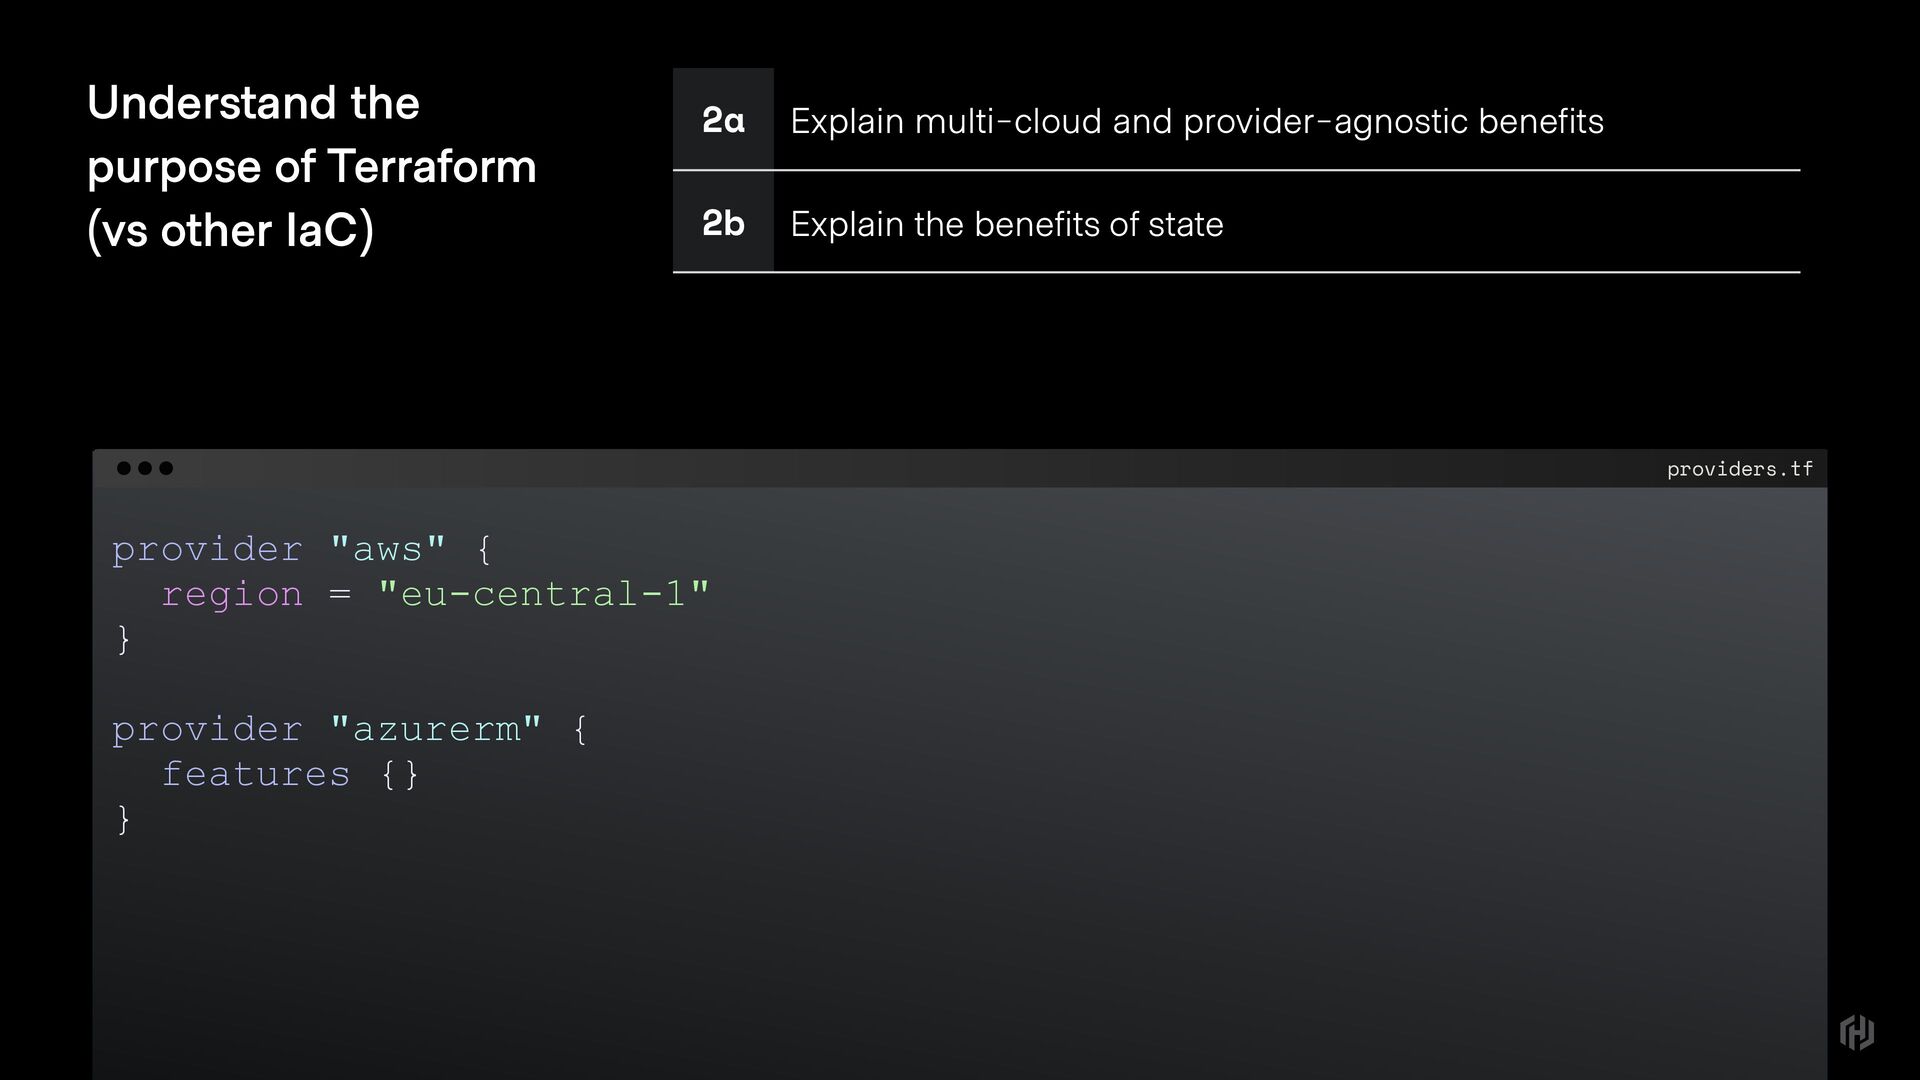
Task: Click the third window dot in code panel
Action: click(166, 468)
